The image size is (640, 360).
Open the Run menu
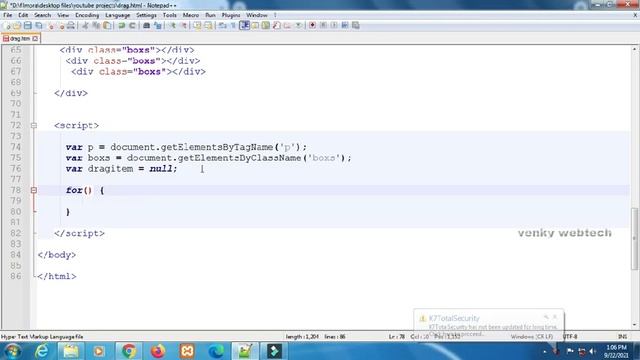pyautogui.click(x=210, y=15)
